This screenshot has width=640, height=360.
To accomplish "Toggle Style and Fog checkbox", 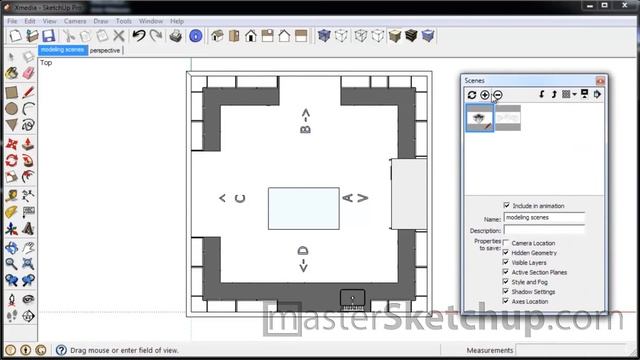I will tap(506, 282).
